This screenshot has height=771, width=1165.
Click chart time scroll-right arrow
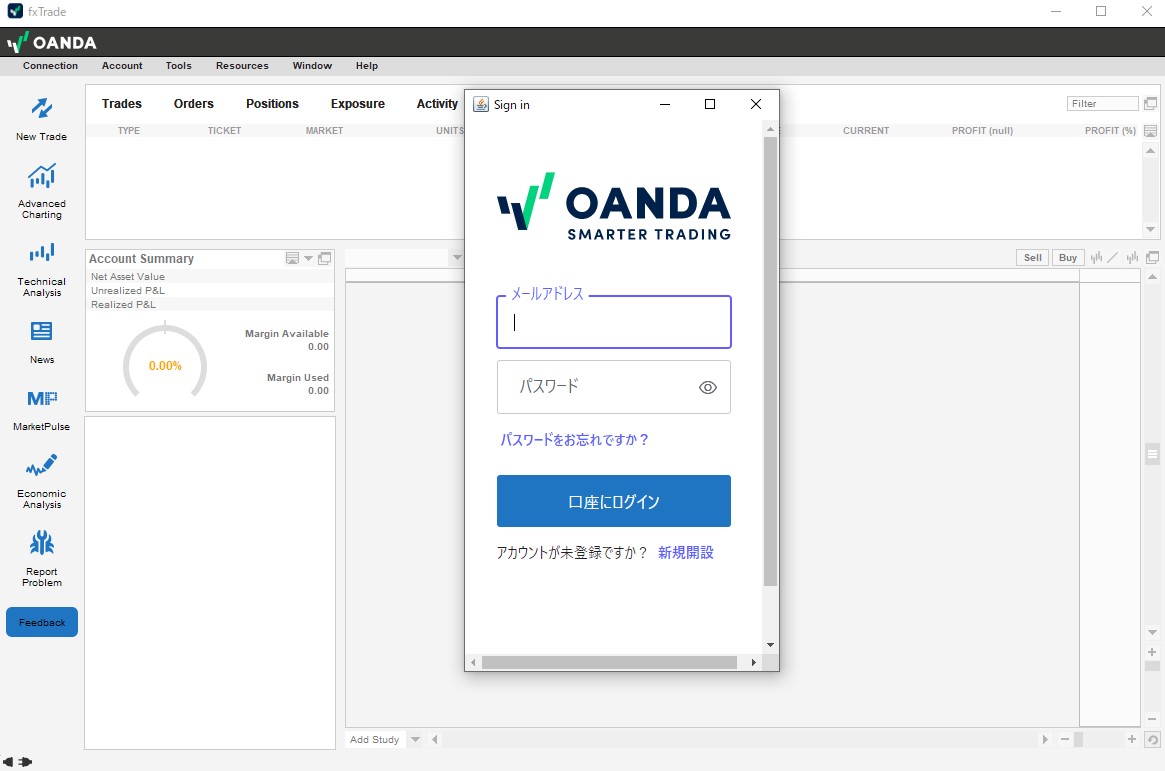(1045, 740)
